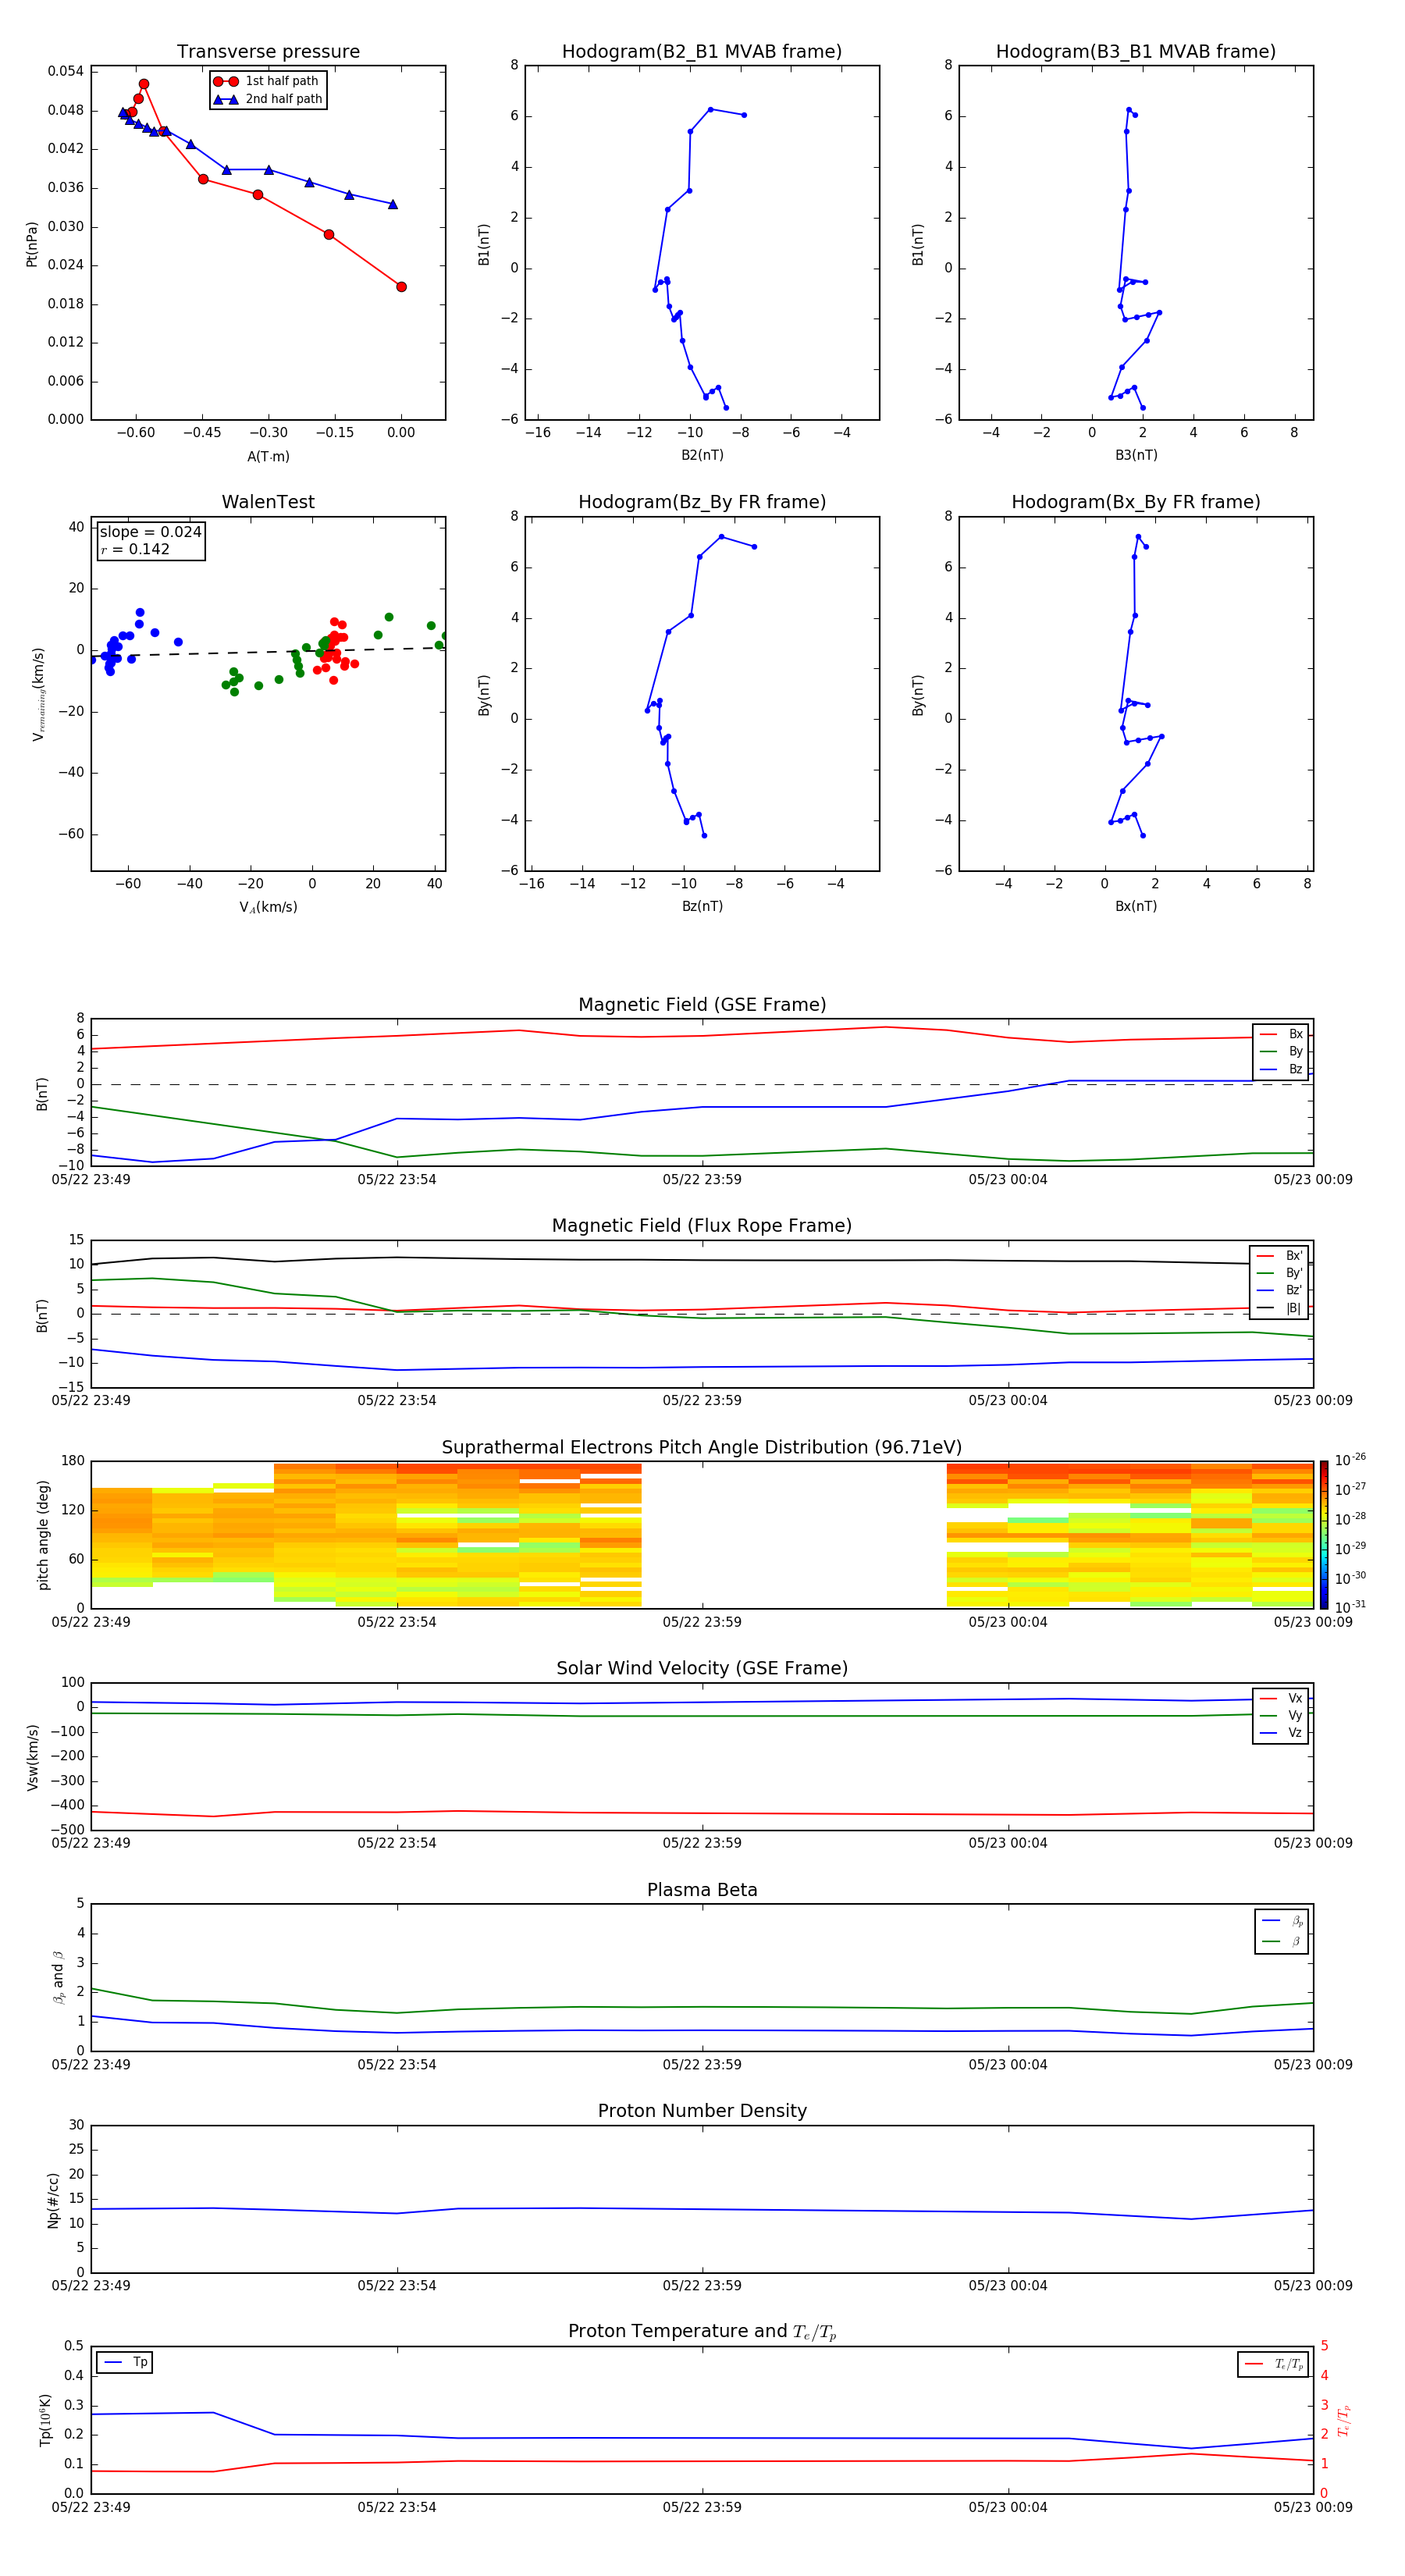This screenshot has width=1405, height=2576.
Task: Click the "slope = 0.024" annotation
Action: click(150, 532)
